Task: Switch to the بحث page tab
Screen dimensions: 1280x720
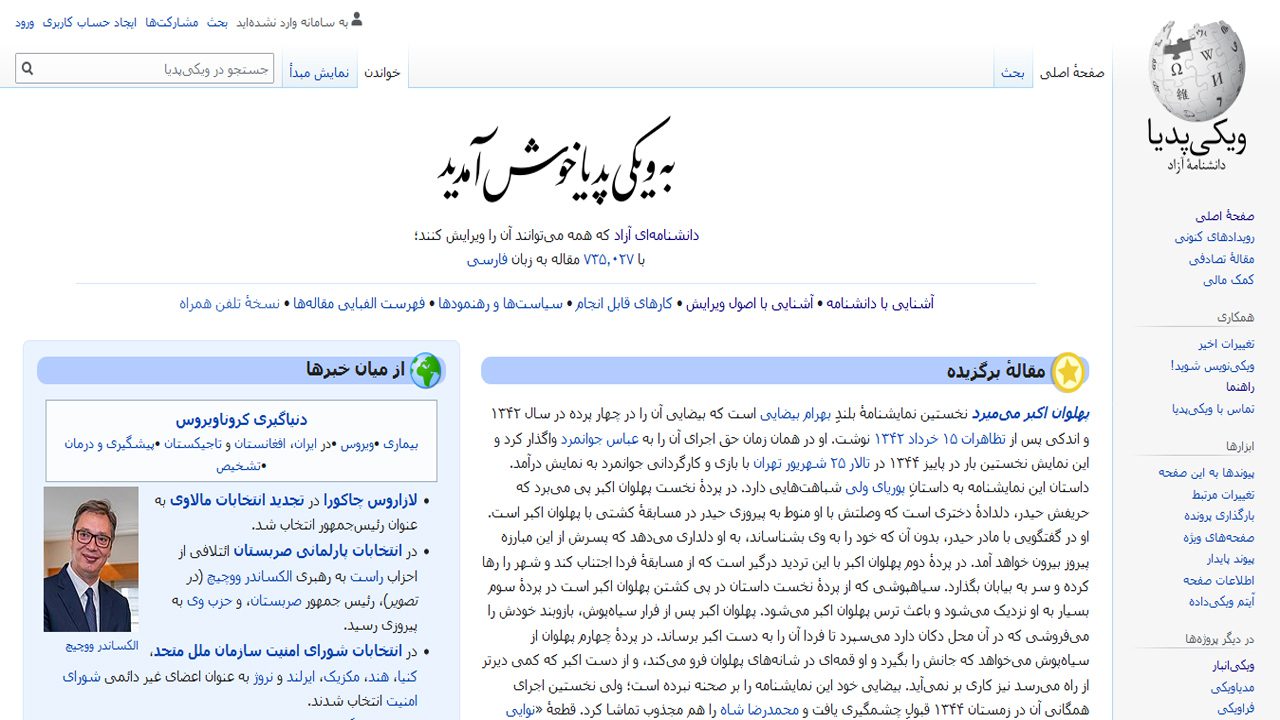Action: tap(1013, 73)
